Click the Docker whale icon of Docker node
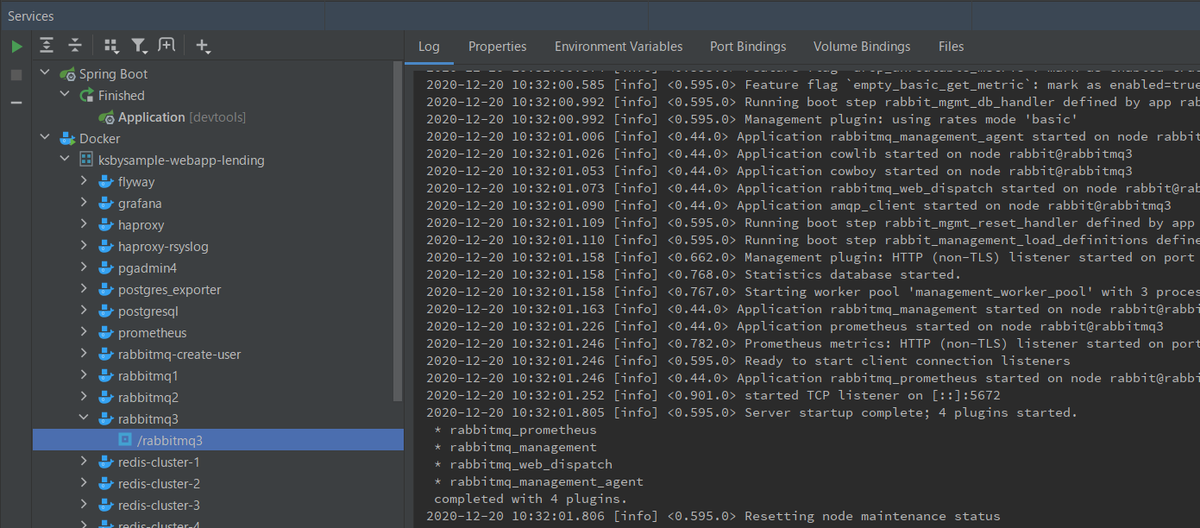Image resolution: width=1200 pixels, height=528 pixels. click(67, 138)
